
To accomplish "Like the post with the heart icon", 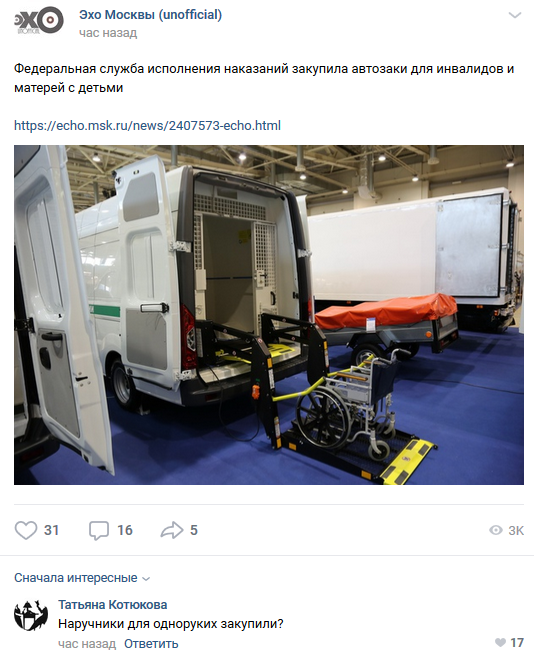I will tap(26, 530).
